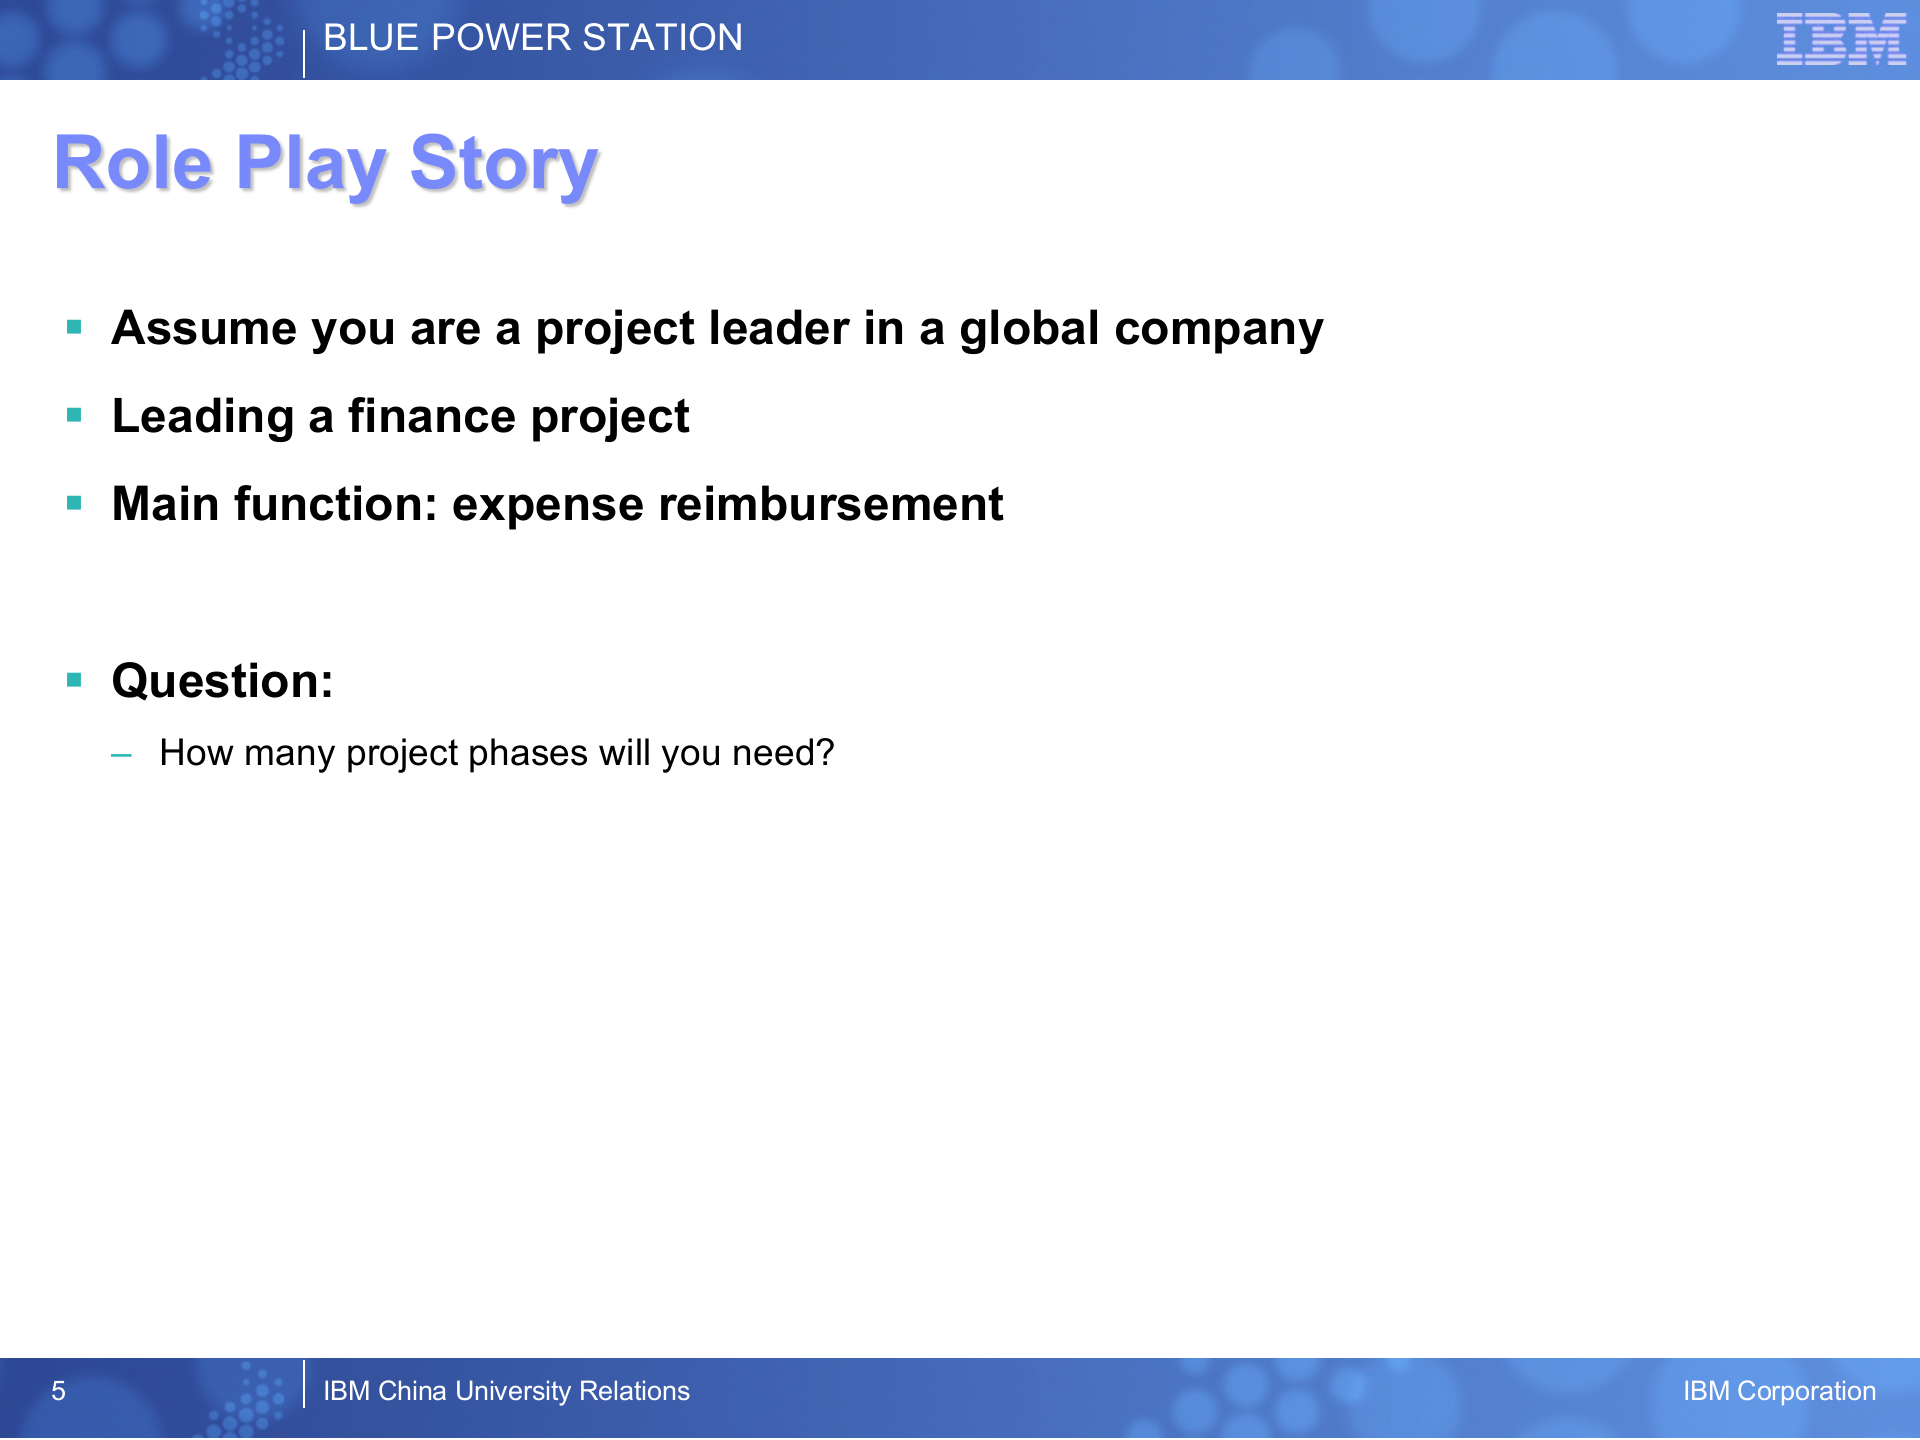Click the slide number 5 in footer
1920x1440 pixels.
(x=58, y=1391)
